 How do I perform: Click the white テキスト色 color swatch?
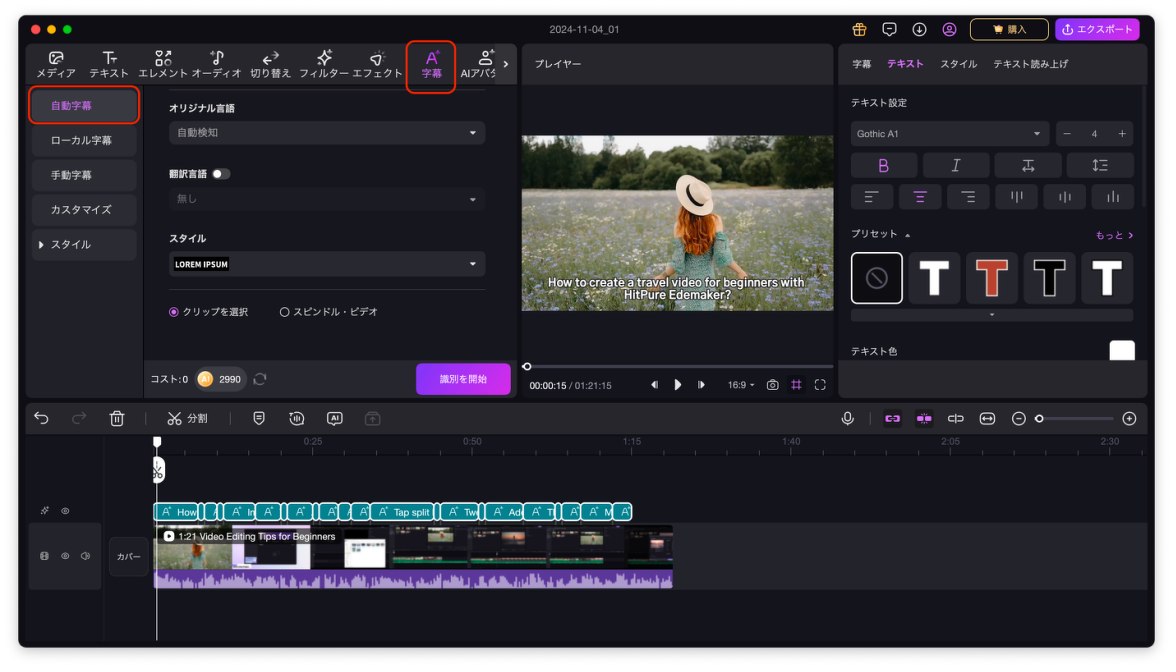coord(1121,351)
